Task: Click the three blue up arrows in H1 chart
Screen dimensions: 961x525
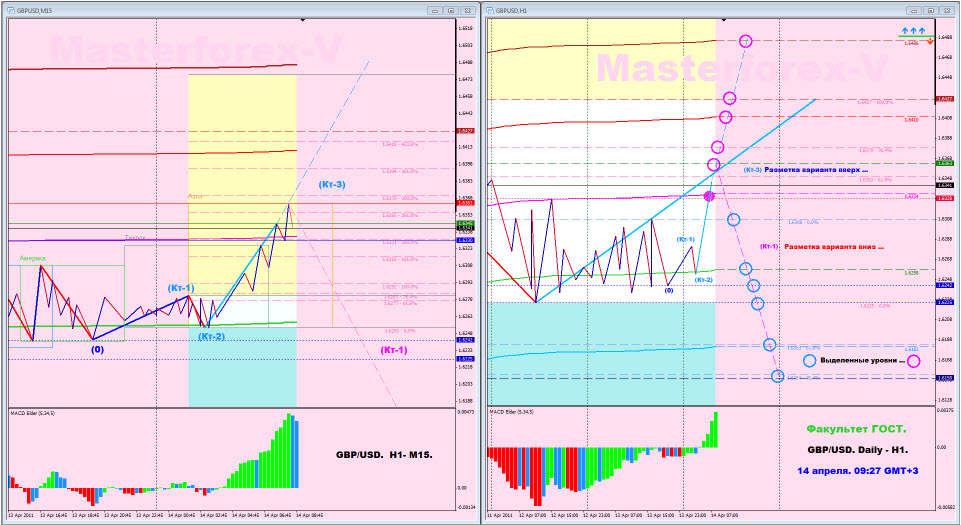Action: [913, 30]
